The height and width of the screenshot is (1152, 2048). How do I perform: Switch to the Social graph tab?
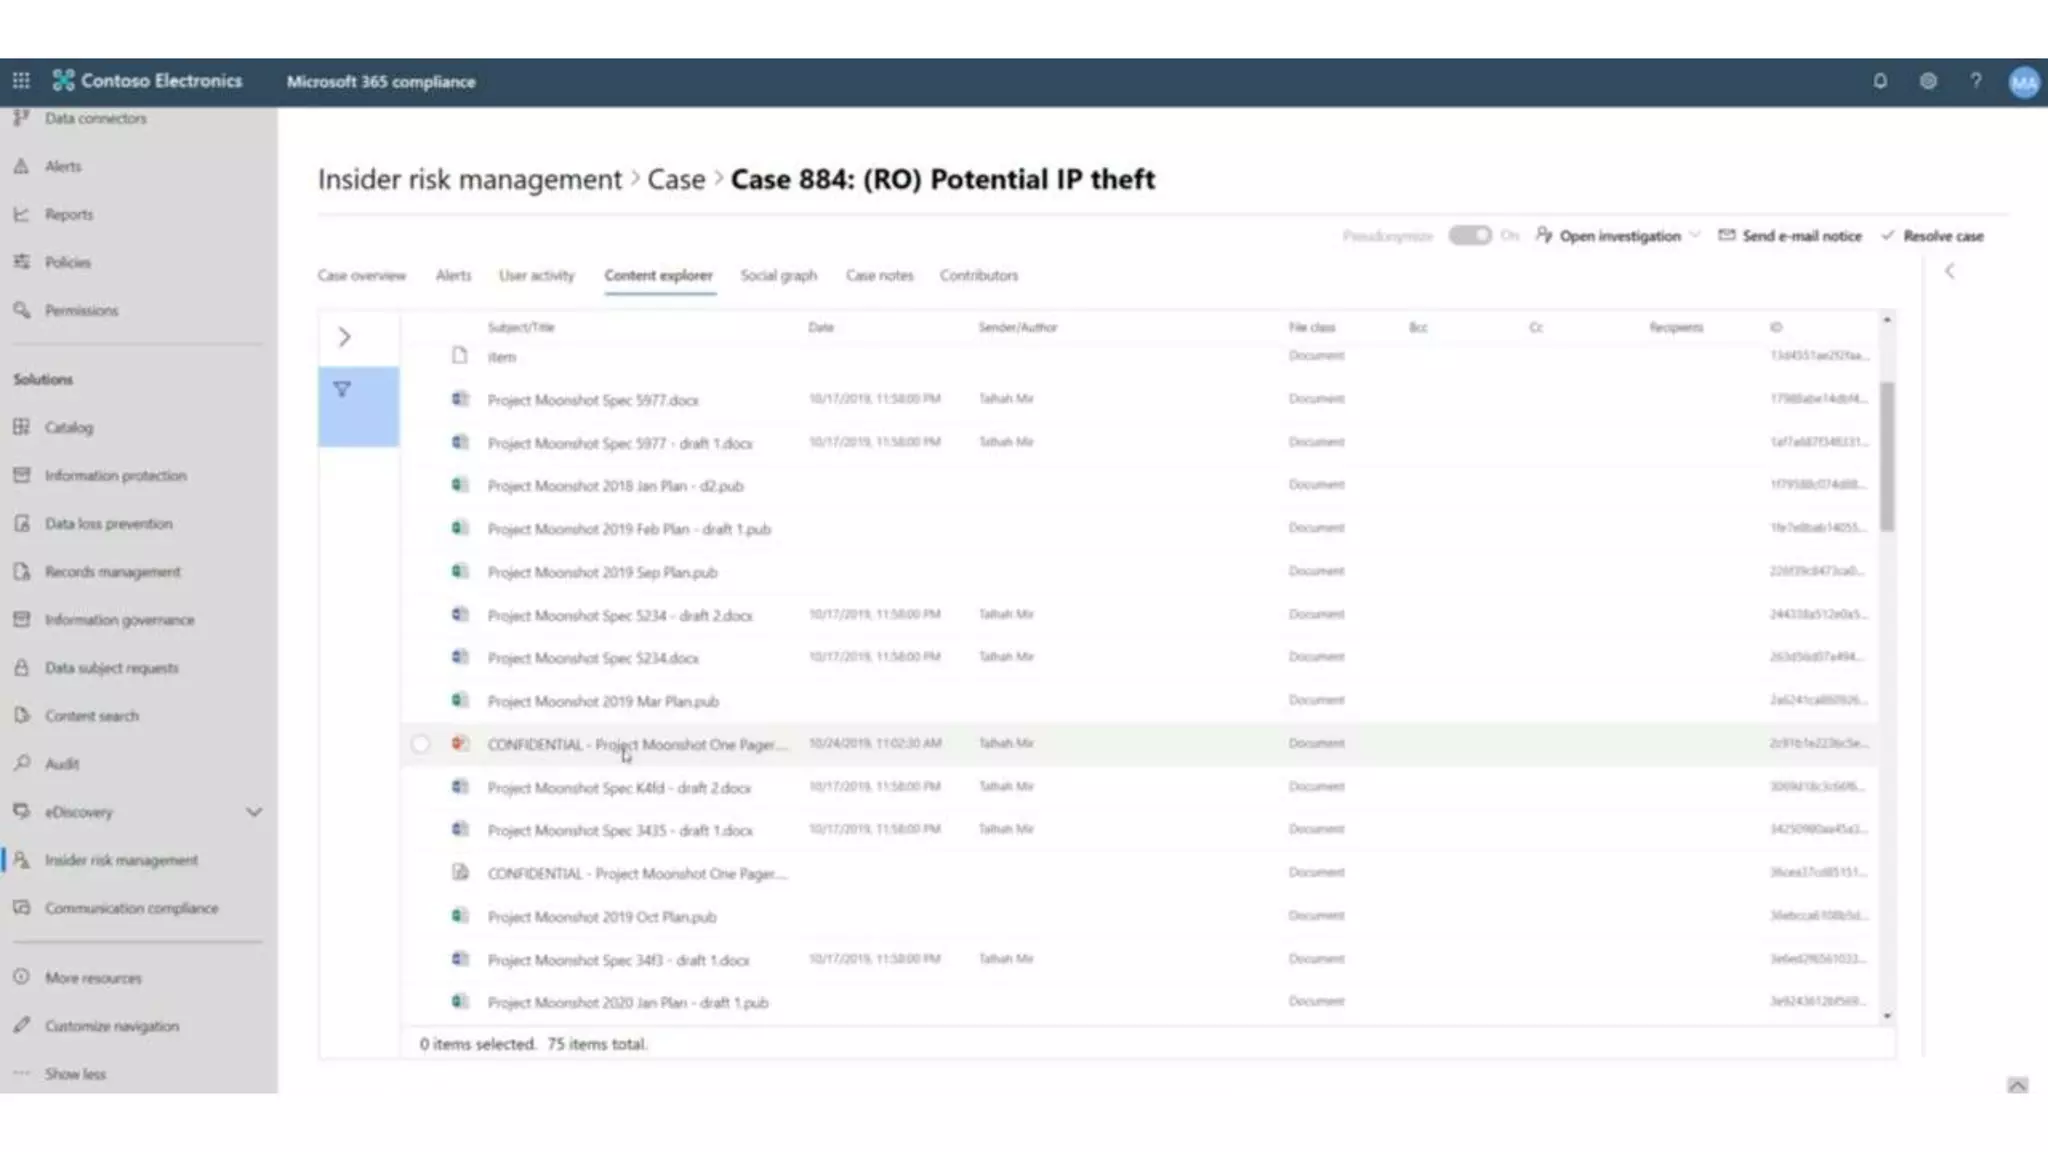[x=778, y=275]
